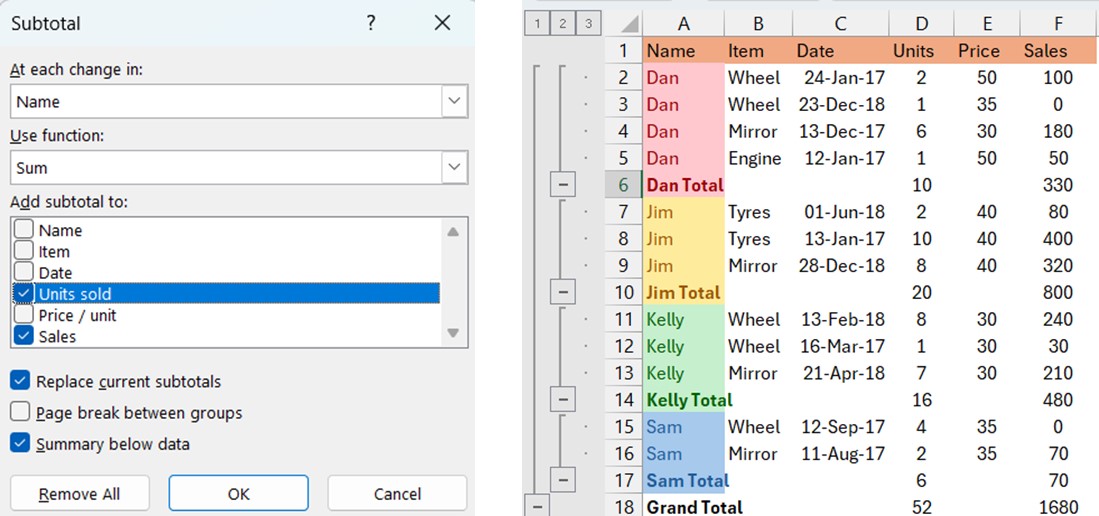This screenshot has height=516, width=1099.
Task: Enable Page break between groups
Action: pyautogui.click(x=20, y=412)
